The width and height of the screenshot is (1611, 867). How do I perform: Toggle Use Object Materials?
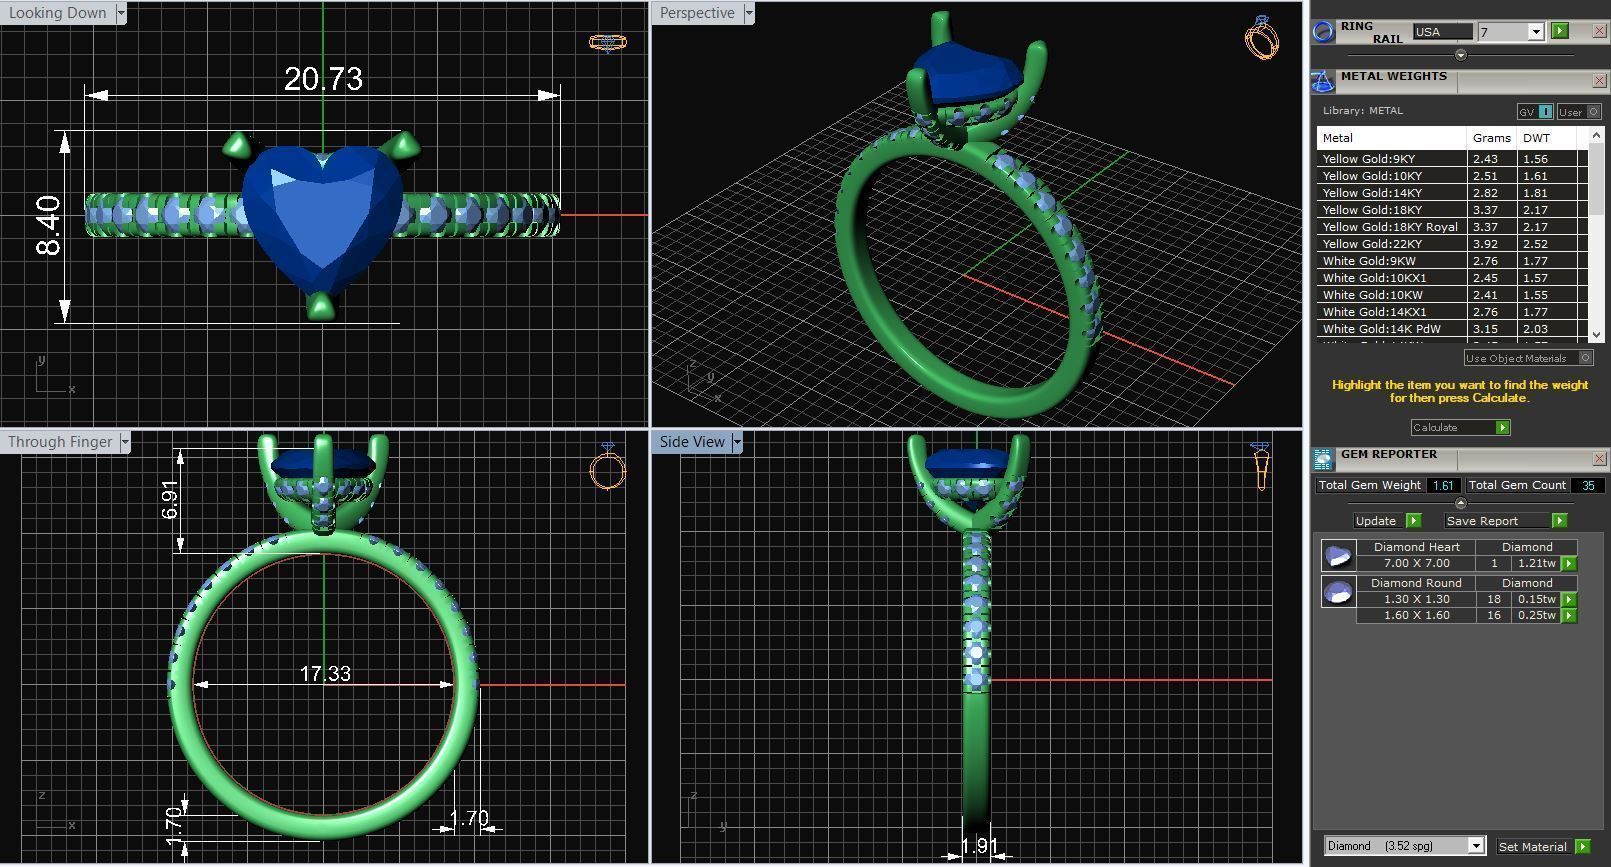click(1529, 358)
